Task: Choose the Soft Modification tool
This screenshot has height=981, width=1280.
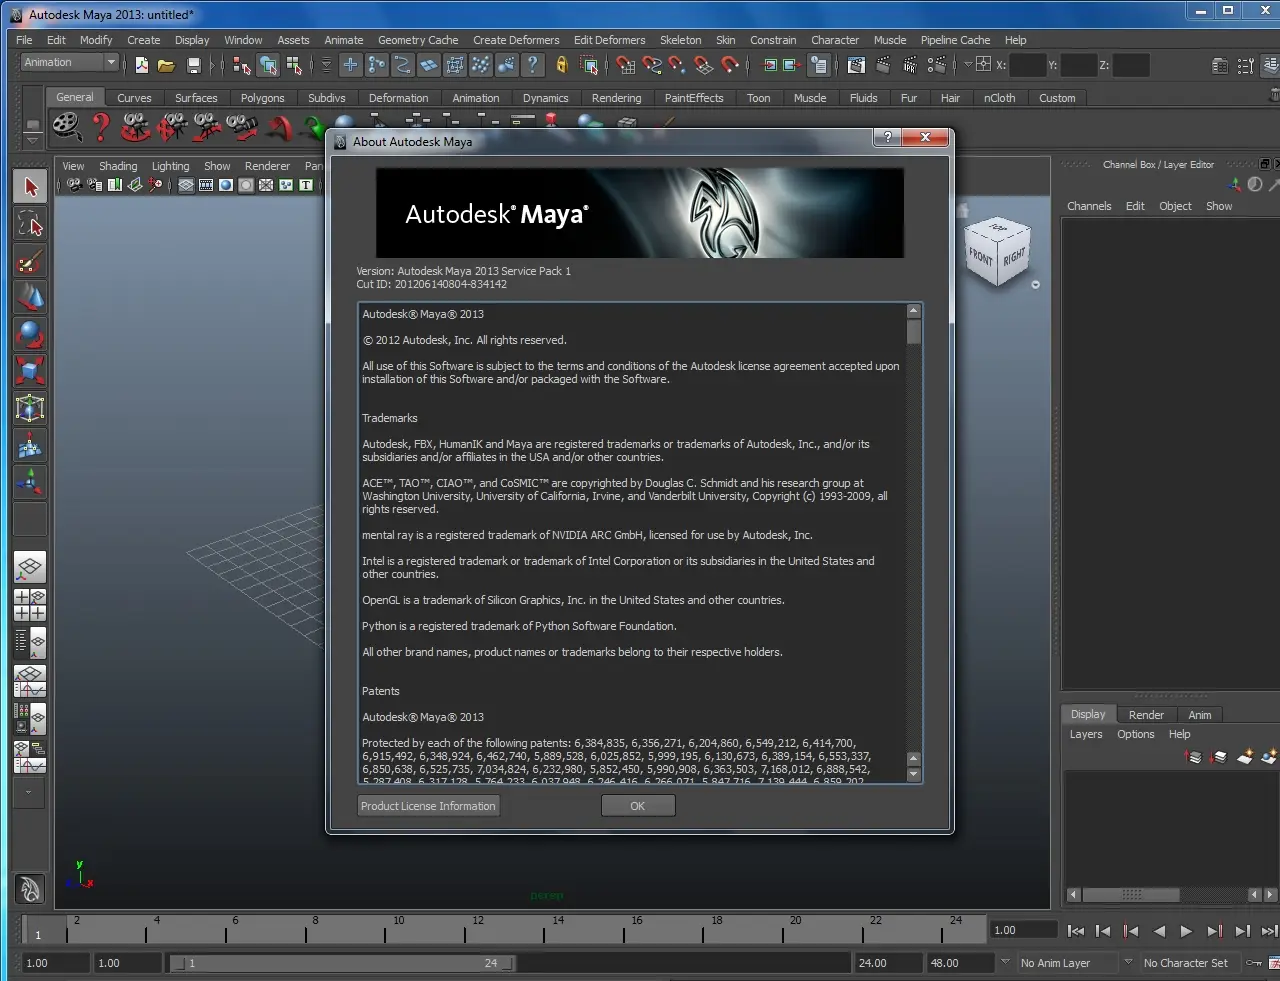Action: pos(30,446)
